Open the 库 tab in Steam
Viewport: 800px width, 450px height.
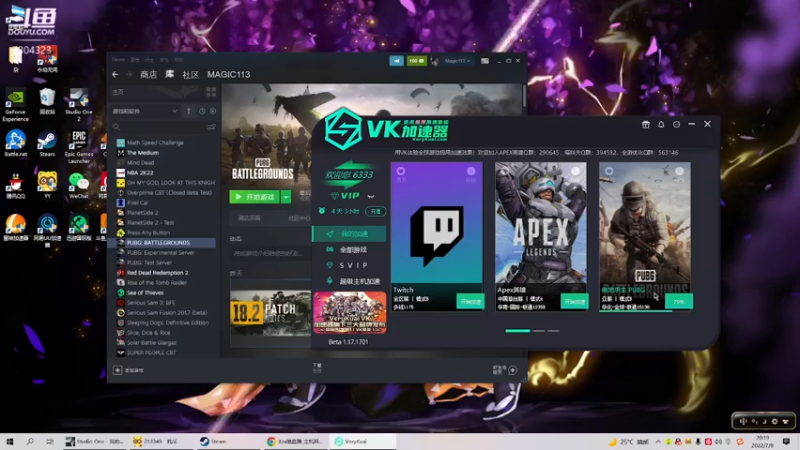(x=169, y=74)
